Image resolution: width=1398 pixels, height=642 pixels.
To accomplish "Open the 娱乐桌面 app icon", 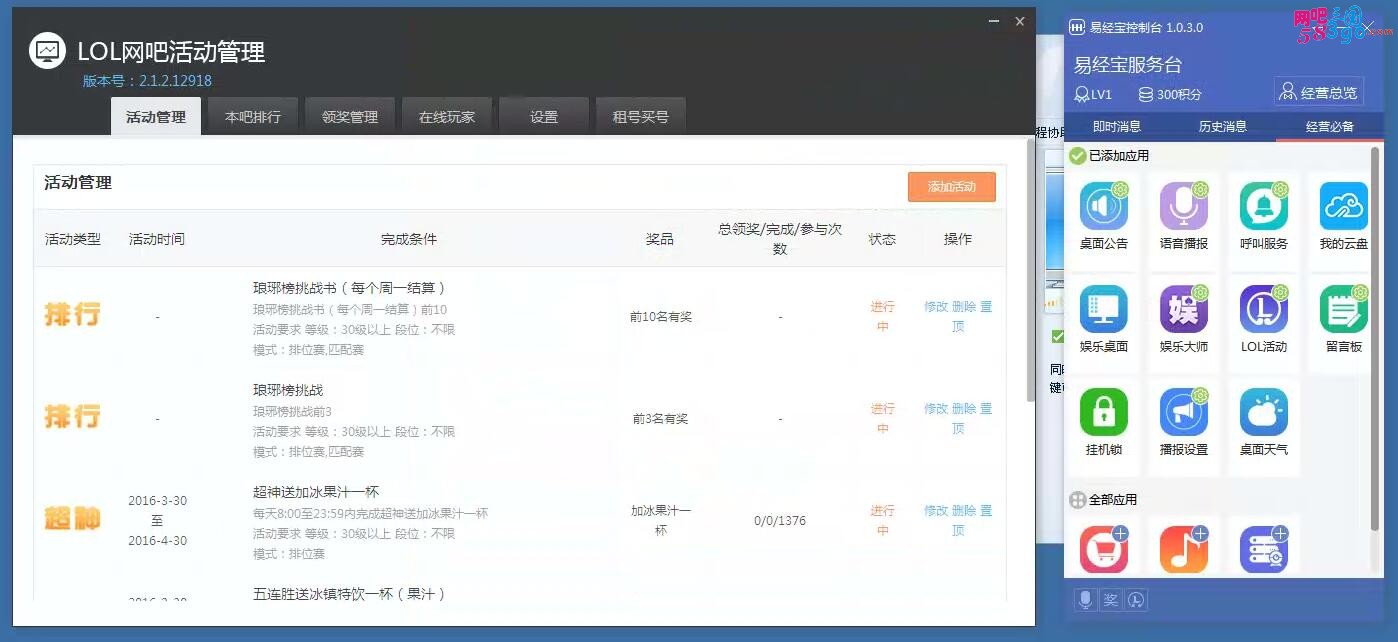I will pyautogui.click(x=1104, y=310).
